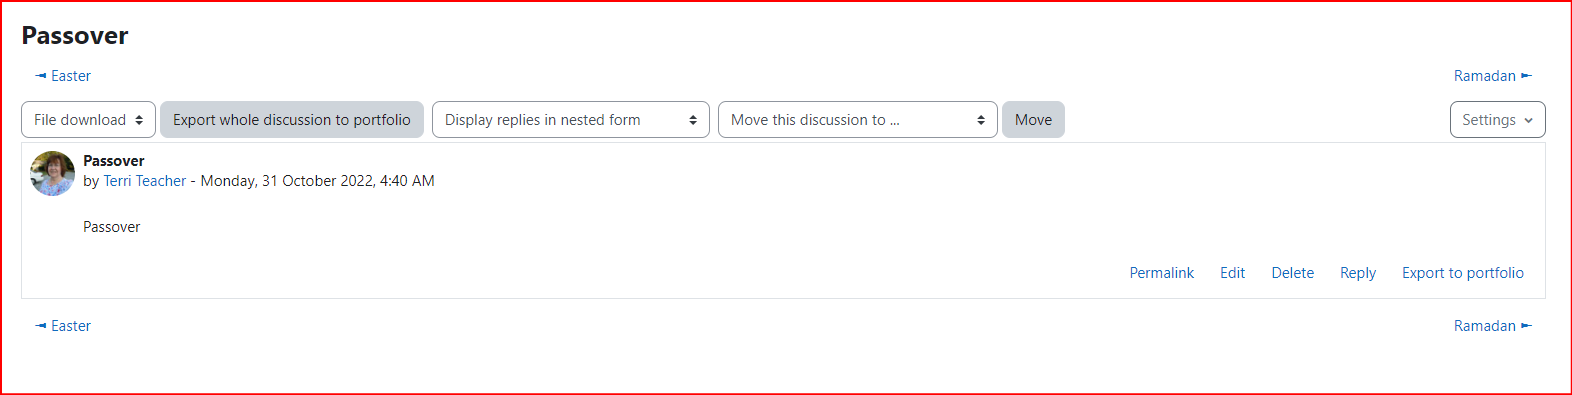Go to the top Easter discussion link
The width and height of the screenshot is (1572, 395).
click(x=71, y=76)
